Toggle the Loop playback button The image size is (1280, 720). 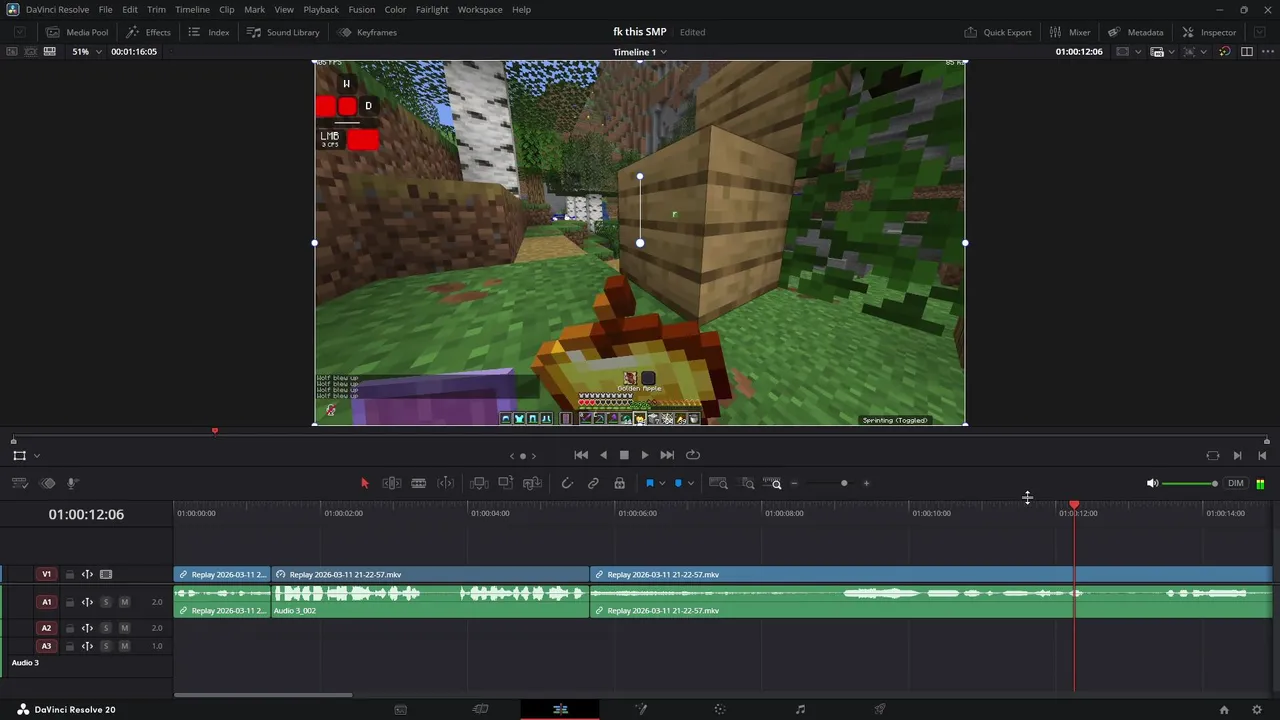[693, 455]
